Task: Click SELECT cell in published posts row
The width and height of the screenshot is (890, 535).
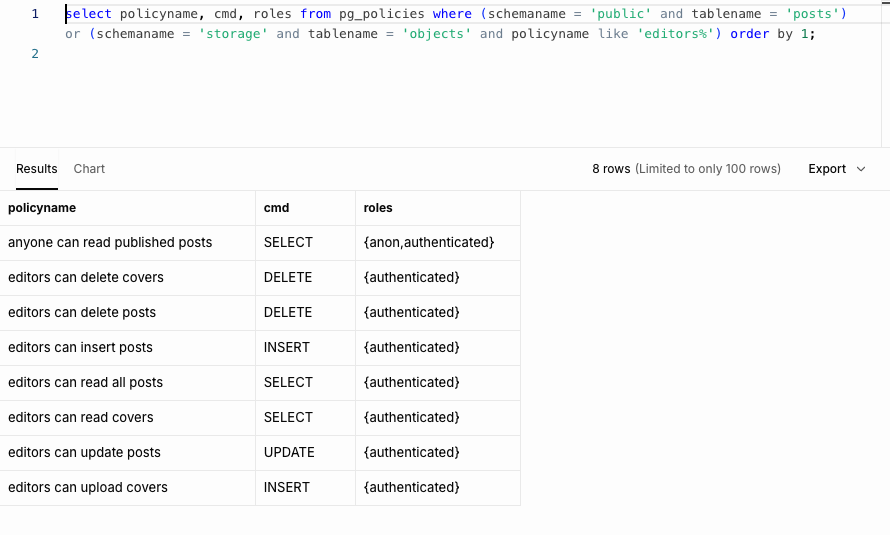Action: (305, 243)
